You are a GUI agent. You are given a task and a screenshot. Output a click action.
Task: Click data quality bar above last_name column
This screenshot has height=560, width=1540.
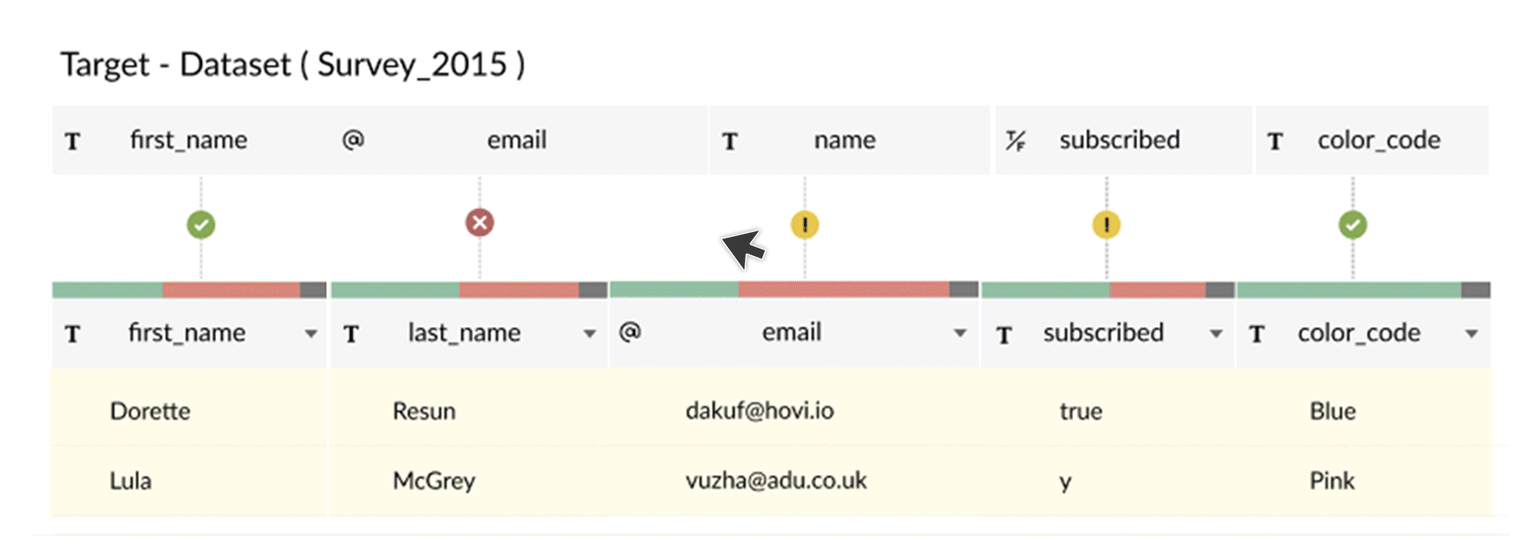click(x=469, y=290)
